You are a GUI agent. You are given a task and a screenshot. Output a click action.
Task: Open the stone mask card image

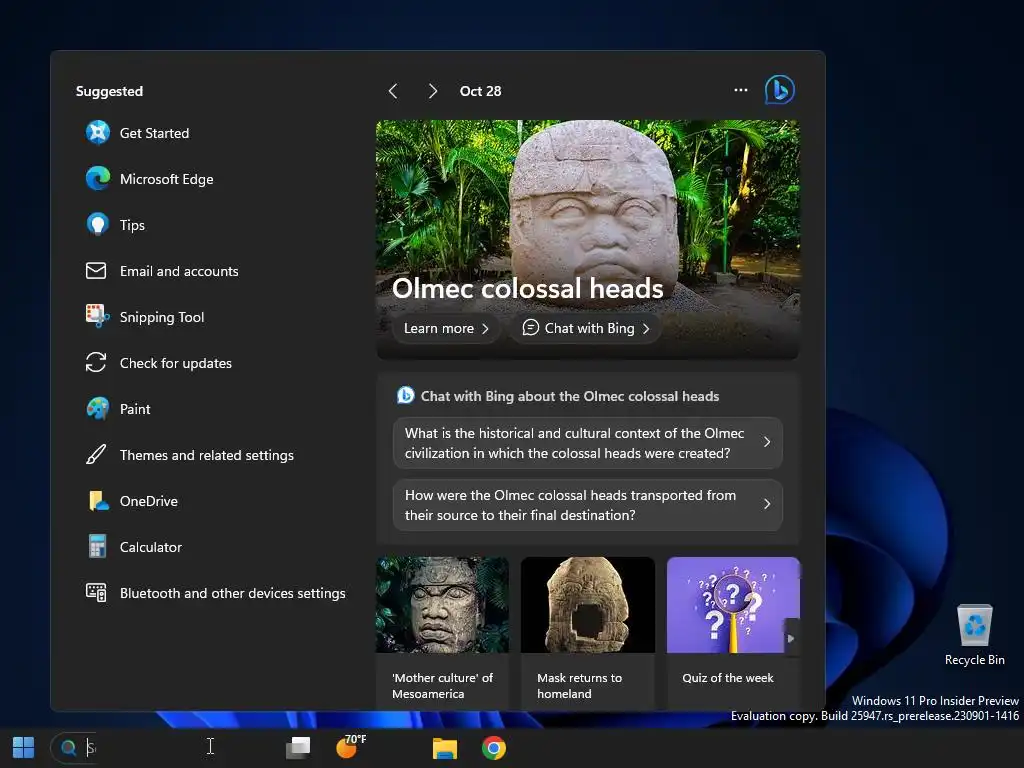click(x=588, y=605)
